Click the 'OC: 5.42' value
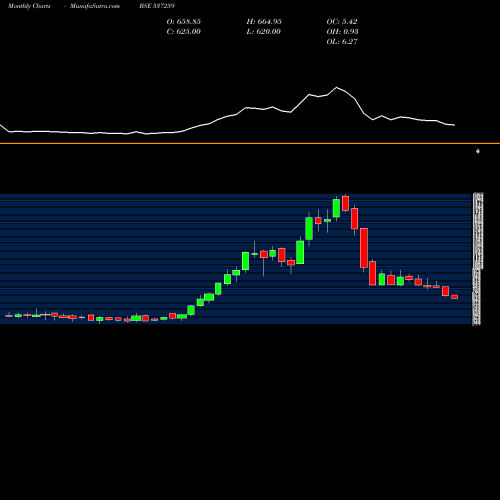The image size is (500, 500). tap(342, 21)
